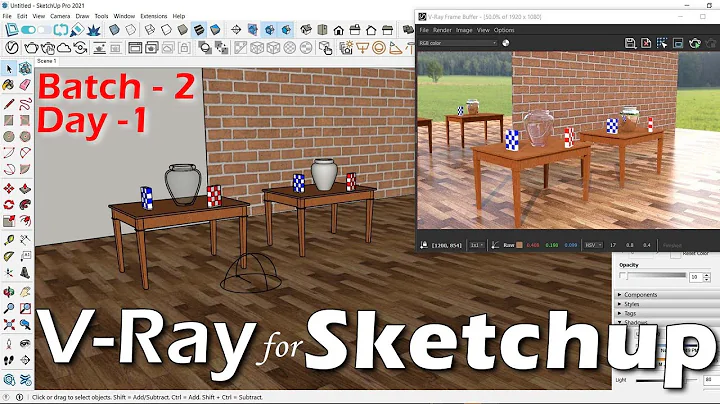
Task: Activate the Freehand squiggle tool
Action: pos(25,104)
